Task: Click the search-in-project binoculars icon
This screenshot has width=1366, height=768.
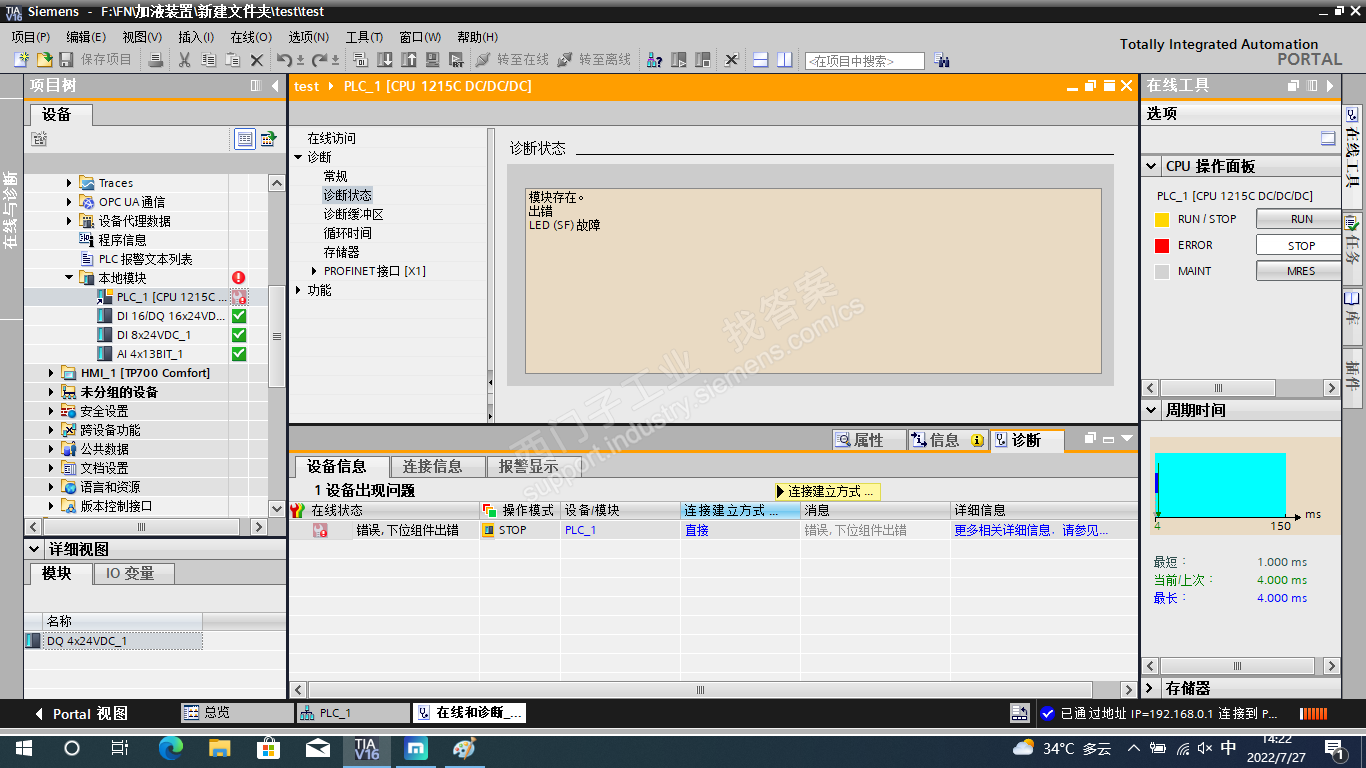Action: (941, 60)
